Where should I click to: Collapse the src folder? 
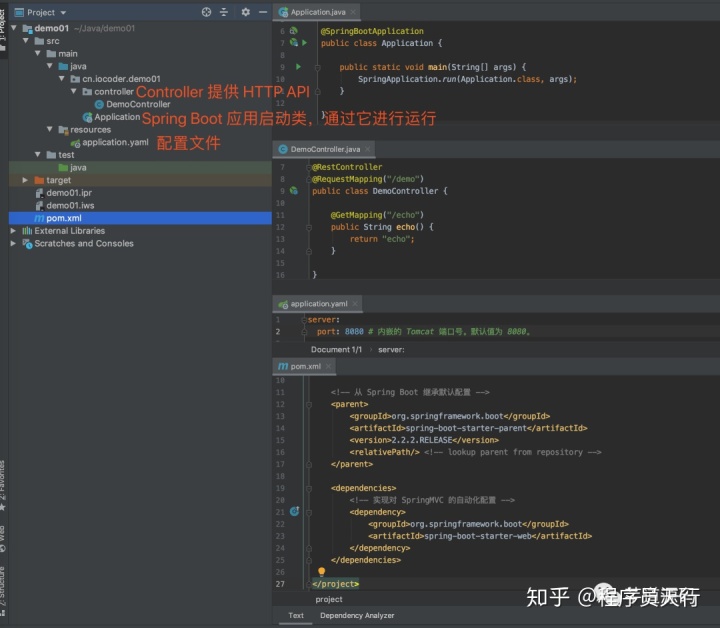26,41
